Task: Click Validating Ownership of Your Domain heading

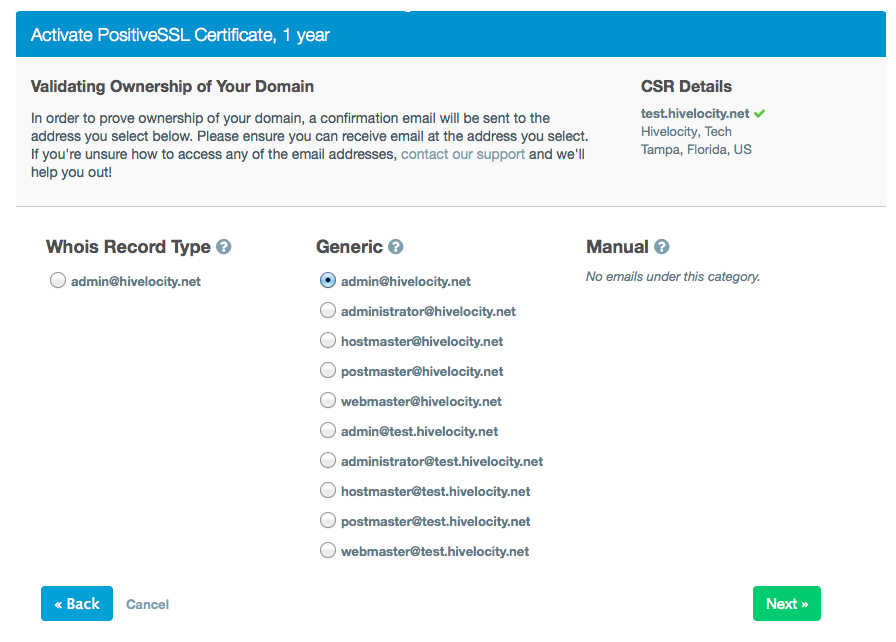Action: (x=172, y=86)
